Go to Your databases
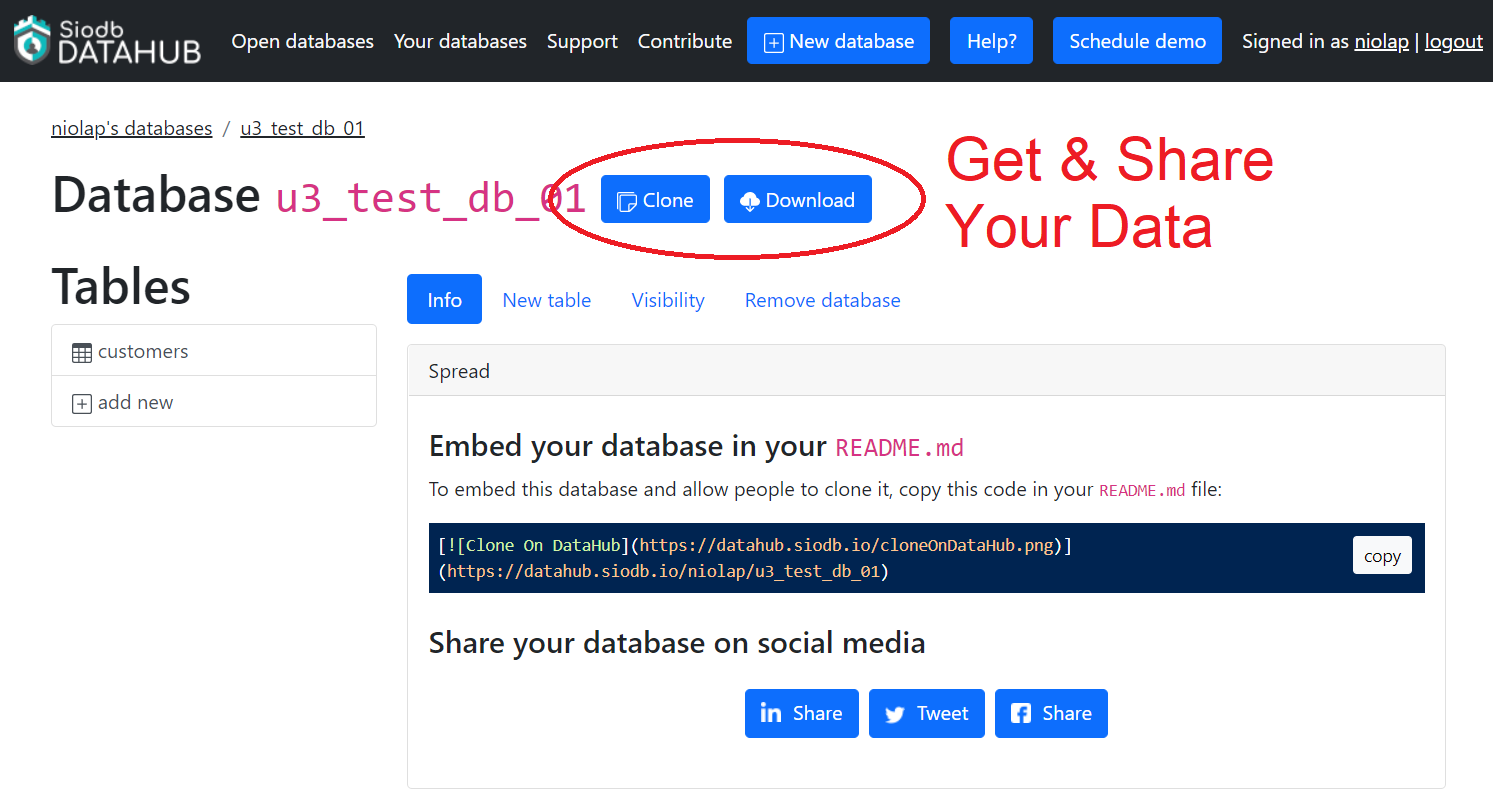 pyautogui.click(x=460, y=41)
